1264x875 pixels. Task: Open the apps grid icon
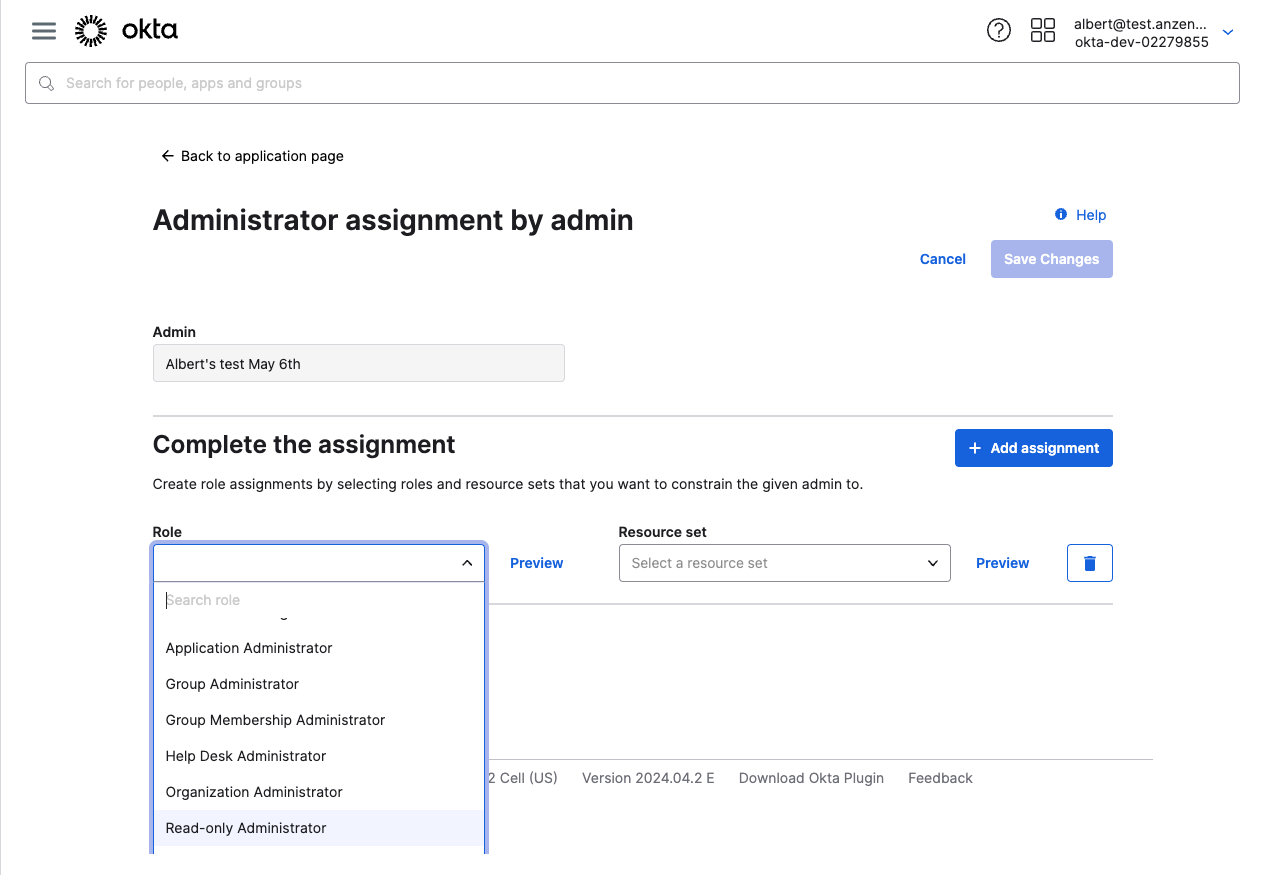1042,31
